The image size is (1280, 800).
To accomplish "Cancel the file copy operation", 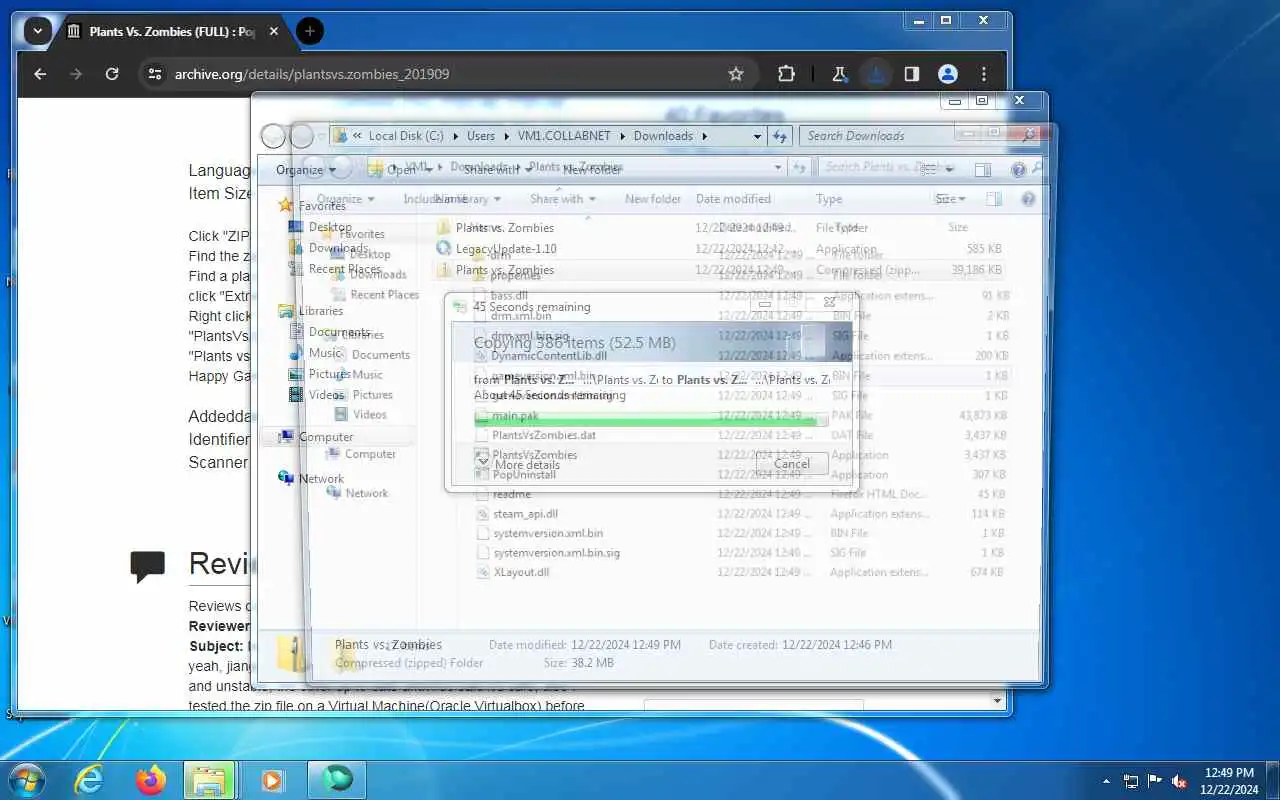I will coord(791,463).
